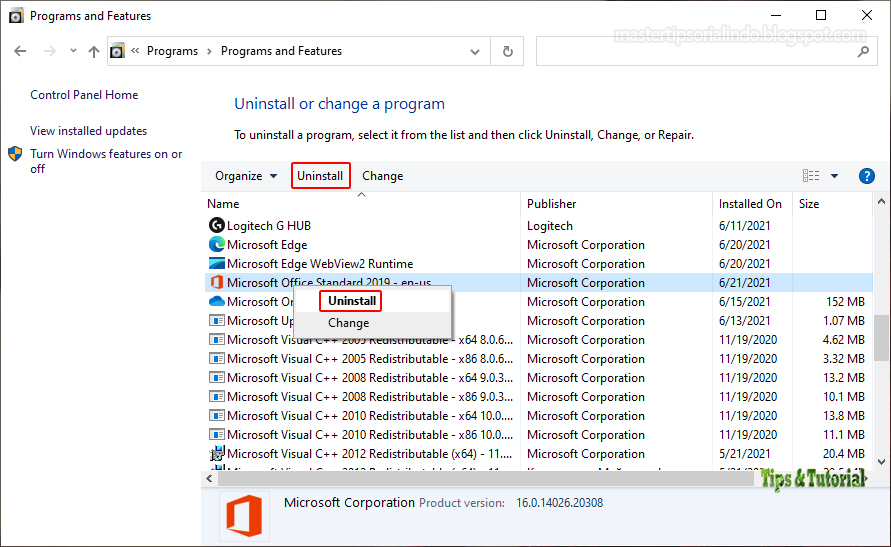This screenshot has width=891, height=547.
Task: Open View installed updates link
Action: [88, 131]
